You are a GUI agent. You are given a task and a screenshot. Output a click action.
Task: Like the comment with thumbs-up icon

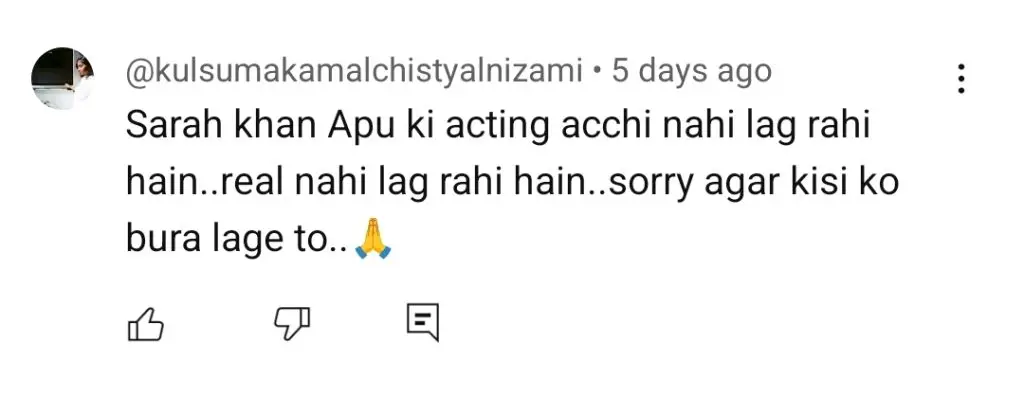[145, 323]
